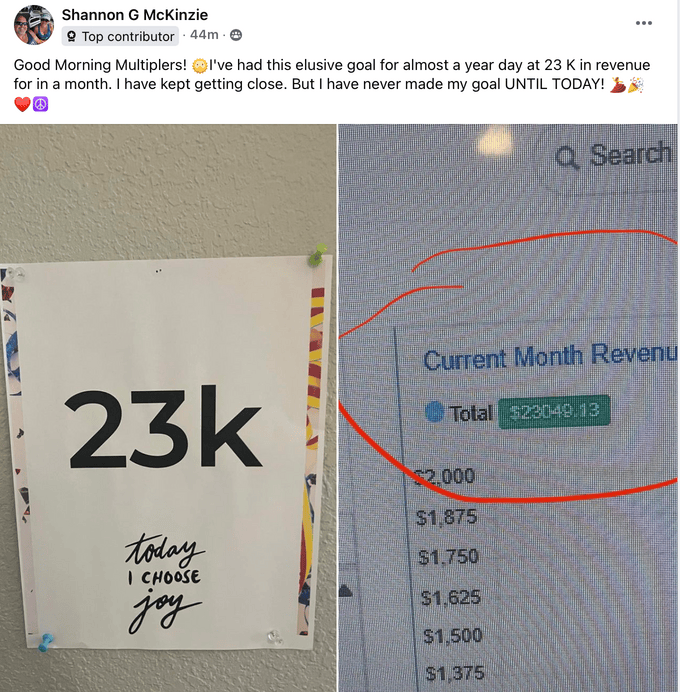Click the green $23049.13 total badge
The image size is (680, 692).
point(554,412)
